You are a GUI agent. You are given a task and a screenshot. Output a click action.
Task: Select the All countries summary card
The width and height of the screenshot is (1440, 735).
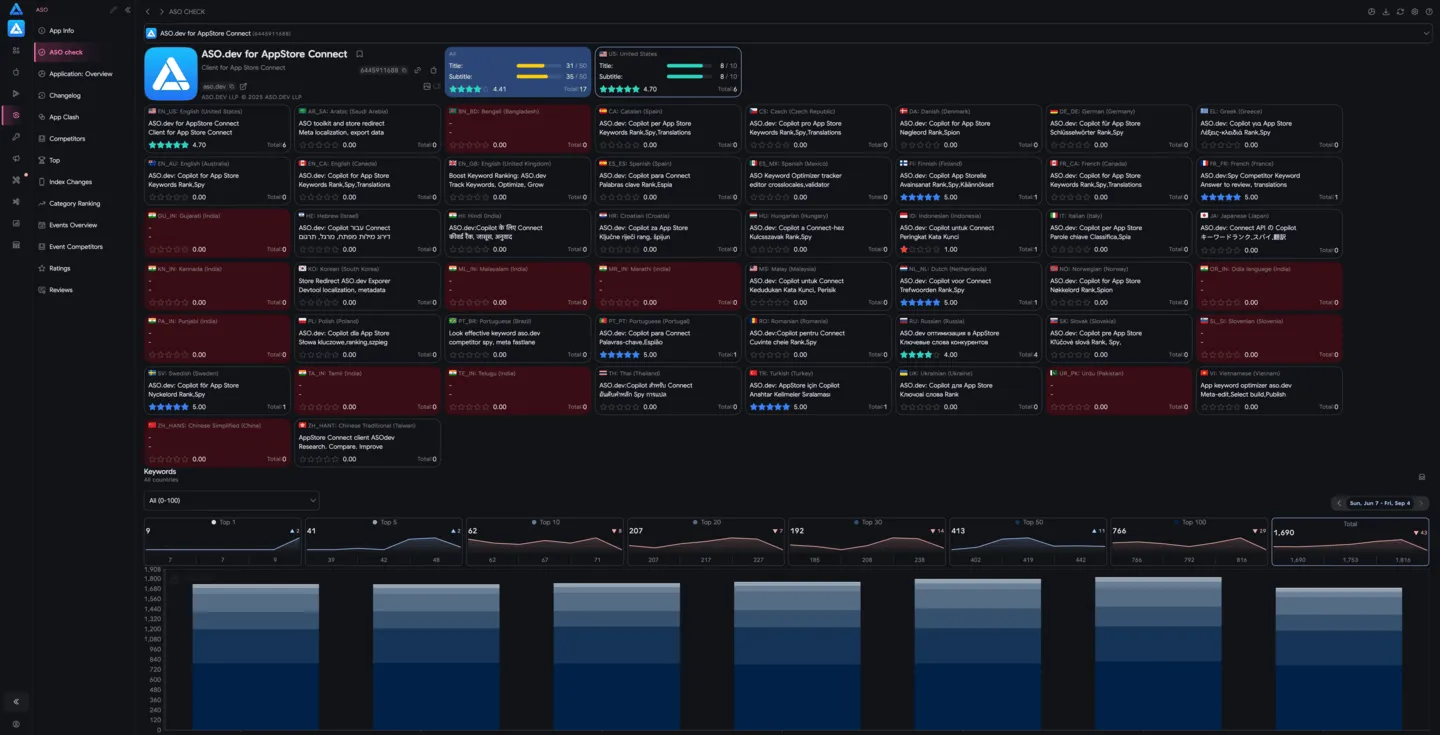click(518, 72)
